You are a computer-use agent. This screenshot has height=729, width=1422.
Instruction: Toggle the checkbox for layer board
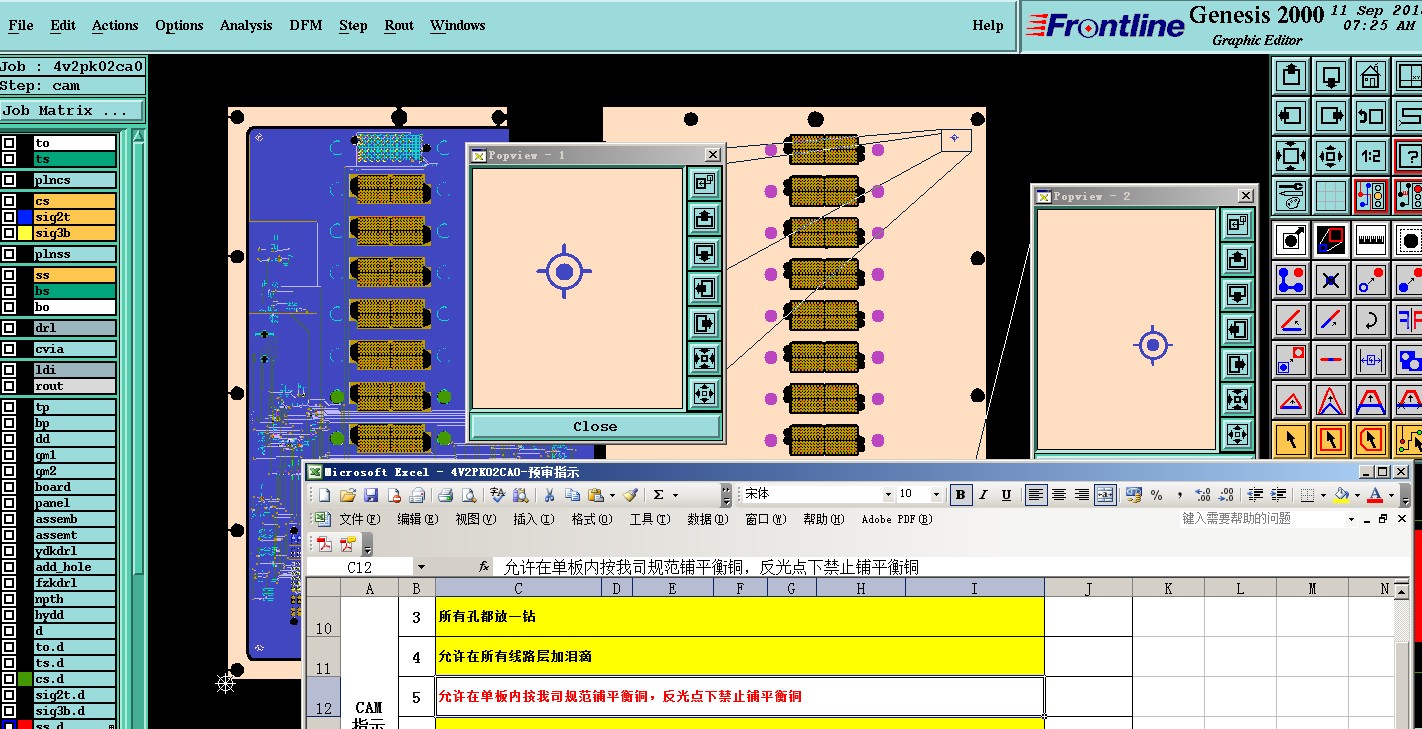[x=9, y=487]
